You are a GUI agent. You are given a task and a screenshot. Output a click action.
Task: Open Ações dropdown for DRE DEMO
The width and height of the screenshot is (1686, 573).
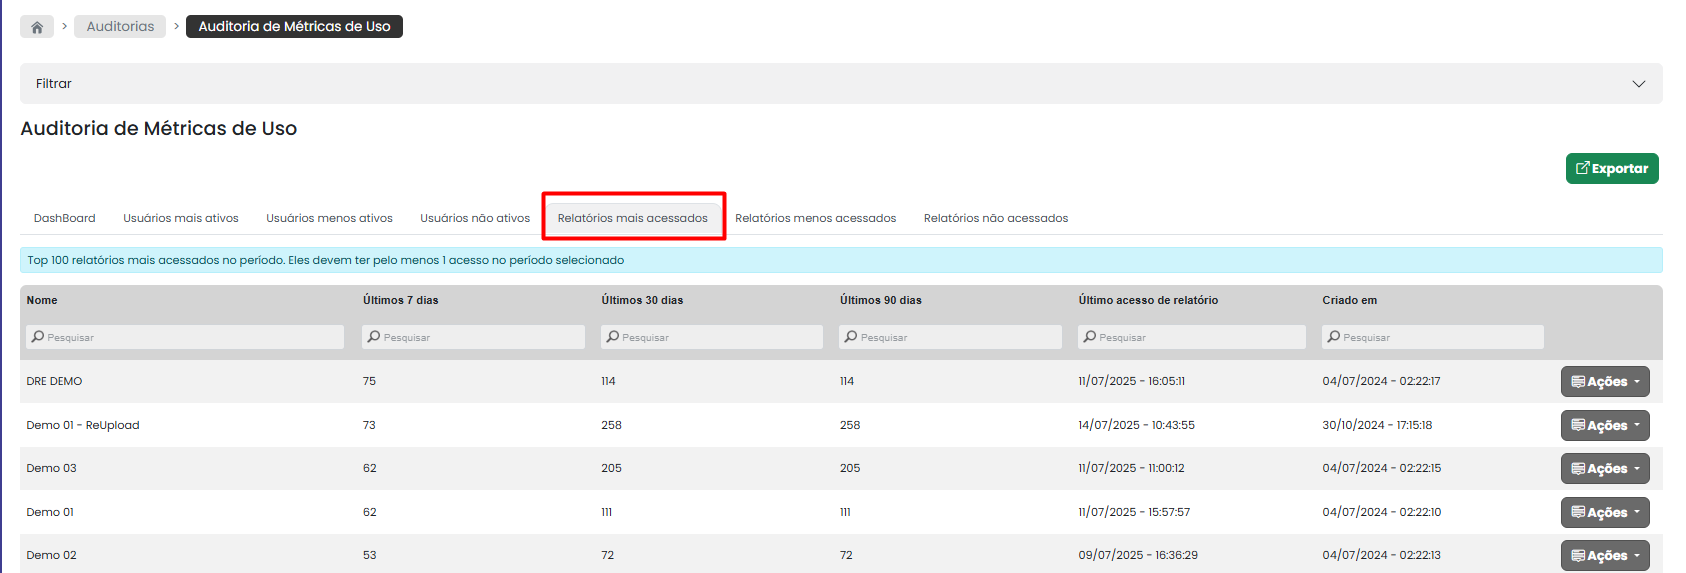coord(1604,382)
